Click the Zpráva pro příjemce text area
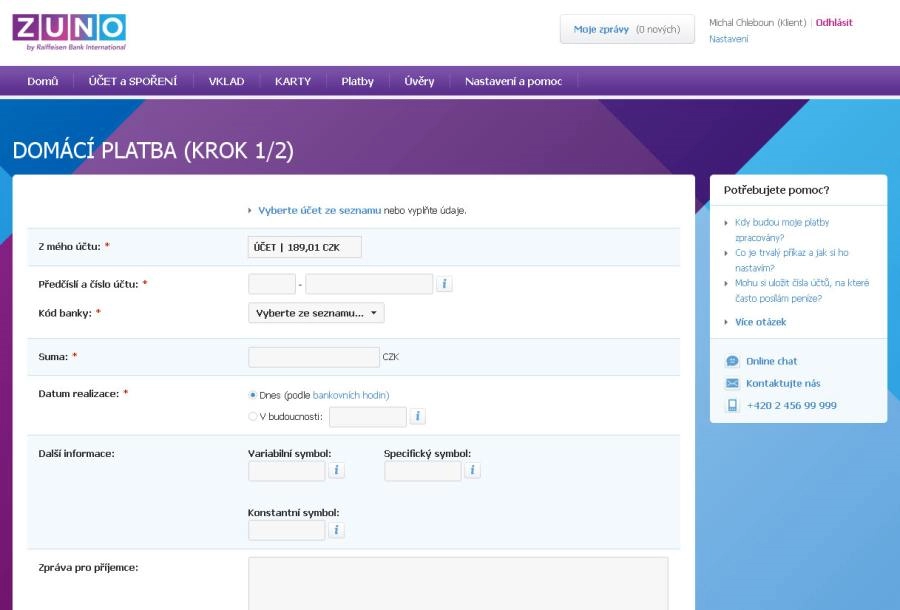 pos(458,583)
